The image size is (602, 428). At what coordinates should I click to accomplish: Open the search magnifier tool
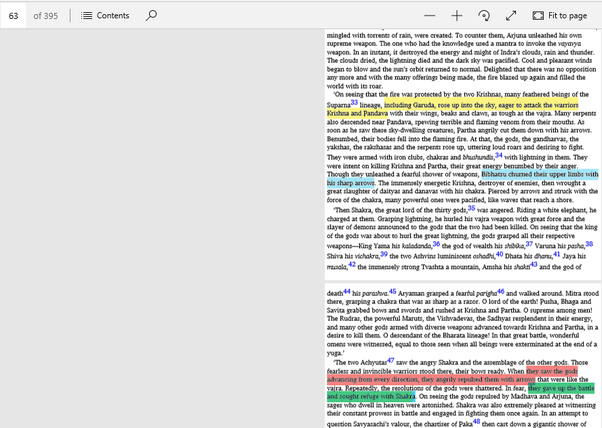click(151, 16)
